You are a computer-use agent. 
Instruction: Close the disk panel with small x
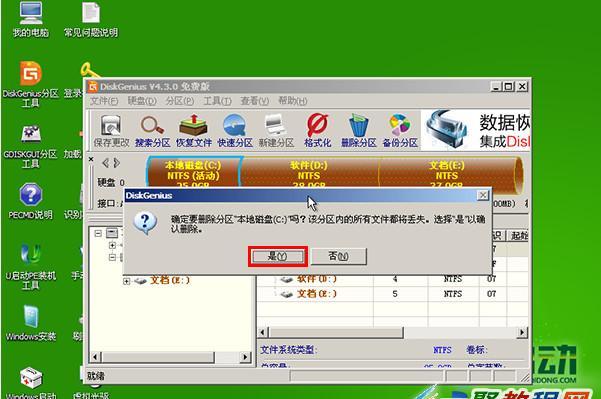91,159
